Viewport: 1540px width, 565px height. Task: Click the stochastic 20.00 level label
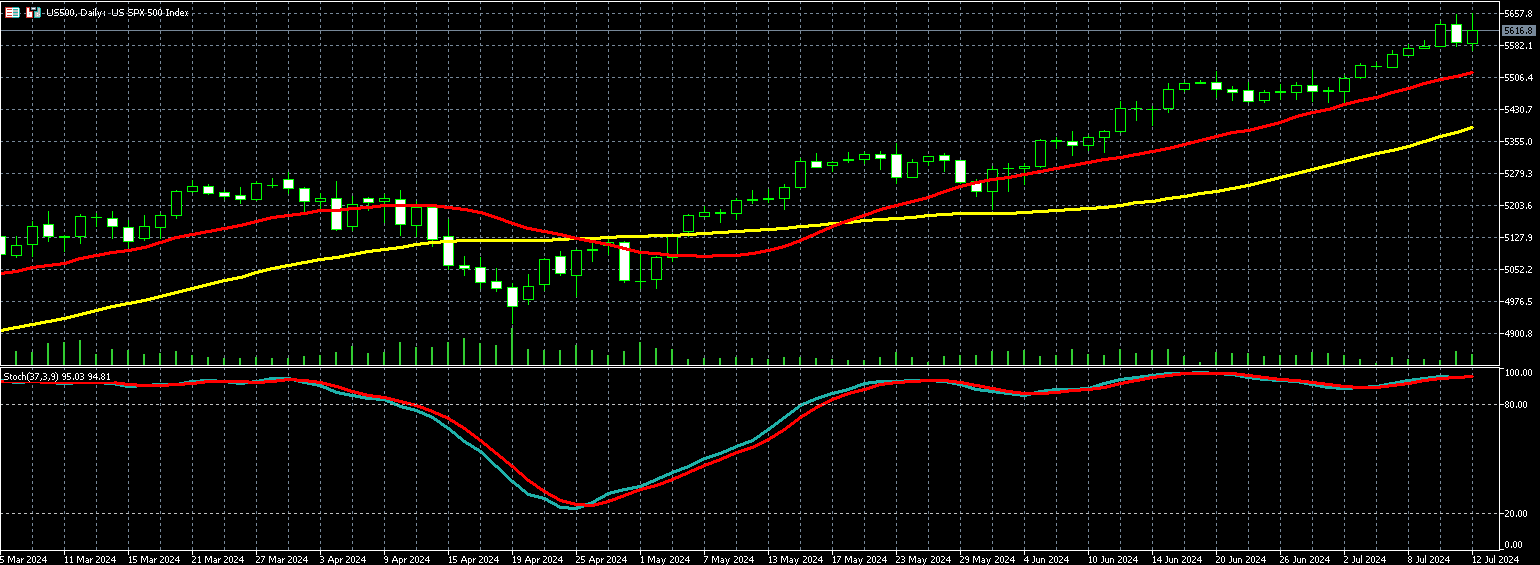[1516, 514]
